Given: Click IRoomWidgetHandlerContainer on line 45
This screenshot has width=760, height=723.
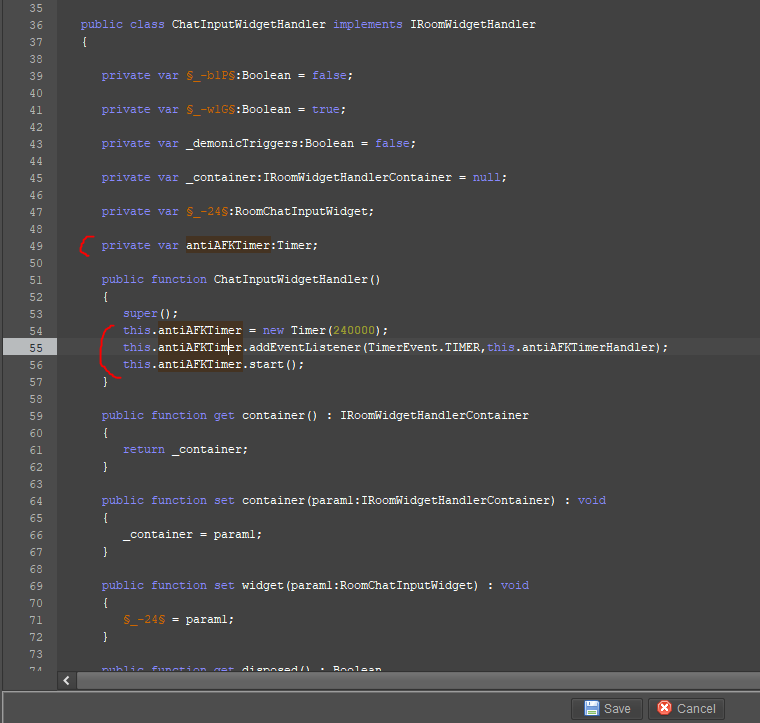Looking at the screenshot, I should (357, 178).
